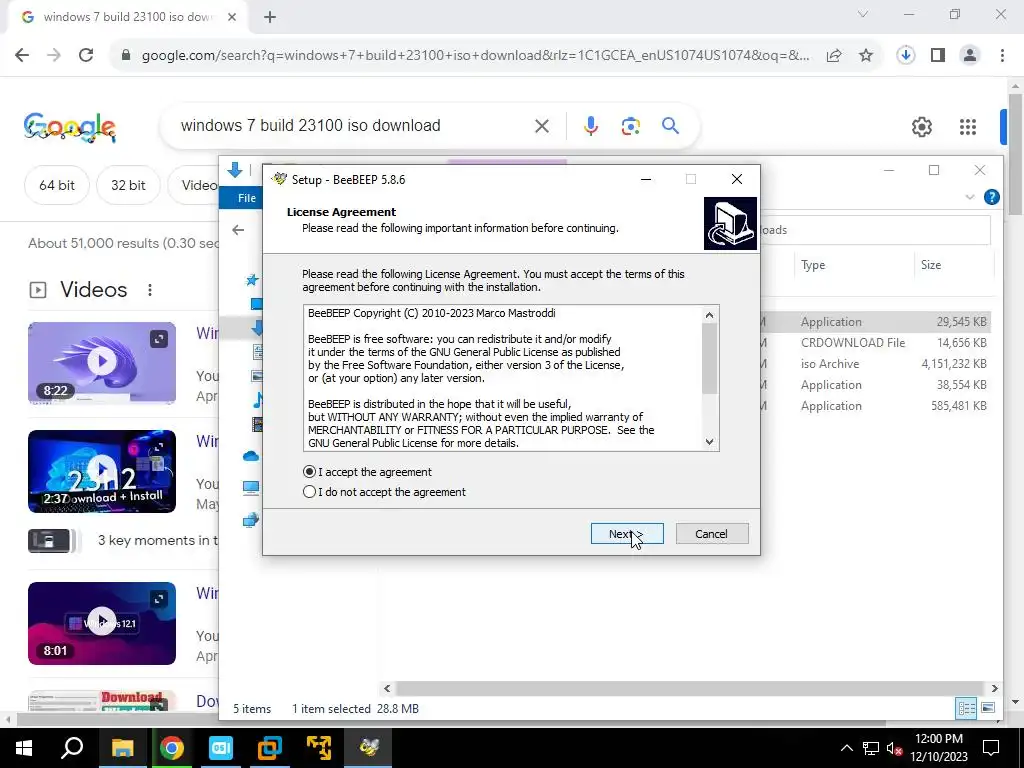Open Chrome tab search chevron
The width and height of the screenshot is (1024, 768).
click(863, 14)
